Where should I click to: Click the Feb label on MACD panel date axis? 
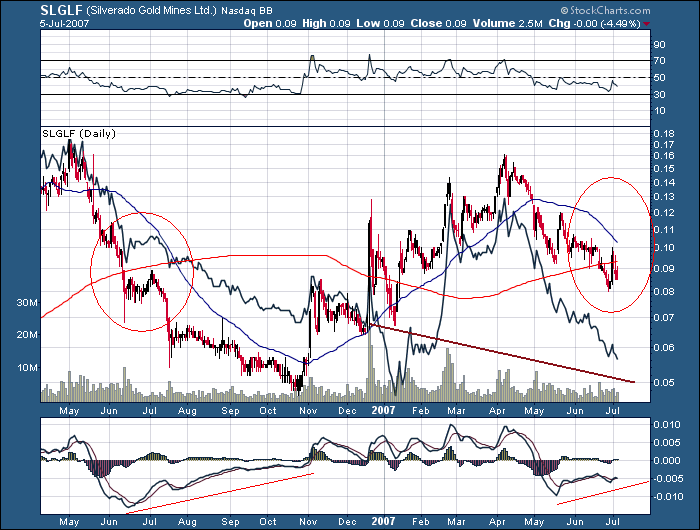click(x=421, y=522)
